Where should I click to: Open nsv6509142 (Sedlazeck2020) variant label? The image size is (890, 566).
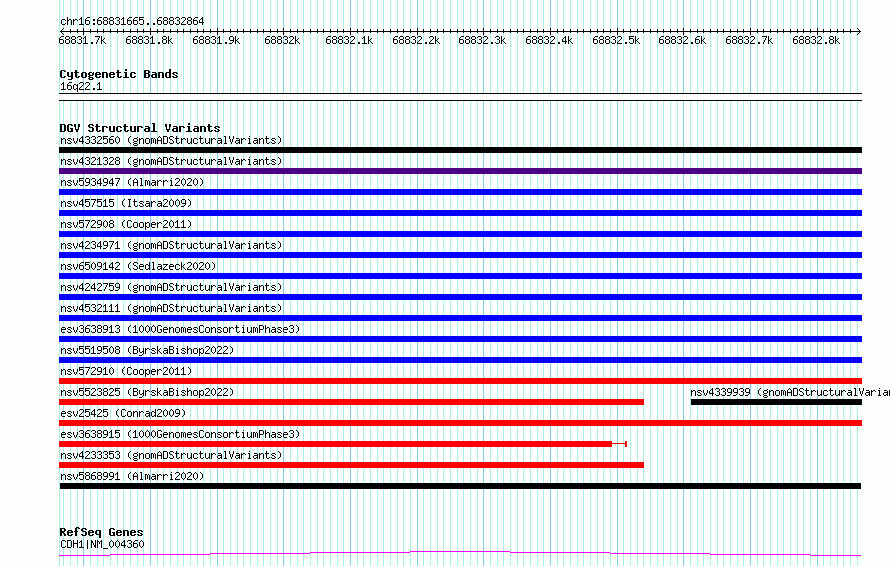pos(138,266)
